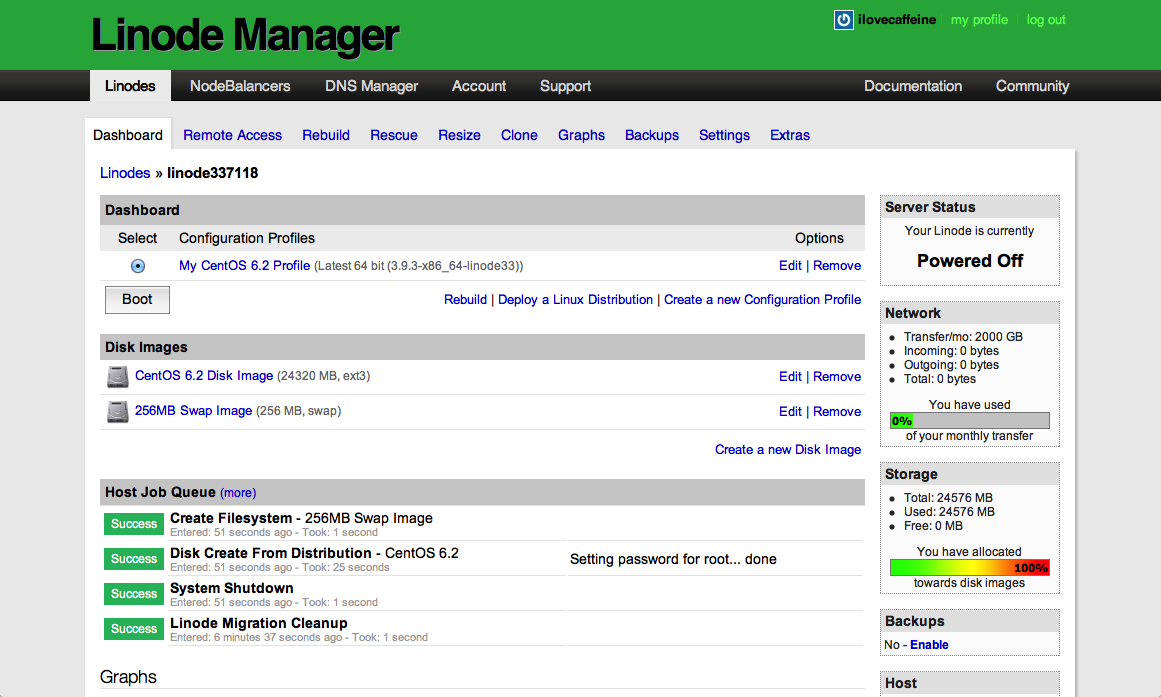Click the 'Free: 0 MB' storage entry
The width and height of the screenshot is (1161, 697).
point(933,526)
